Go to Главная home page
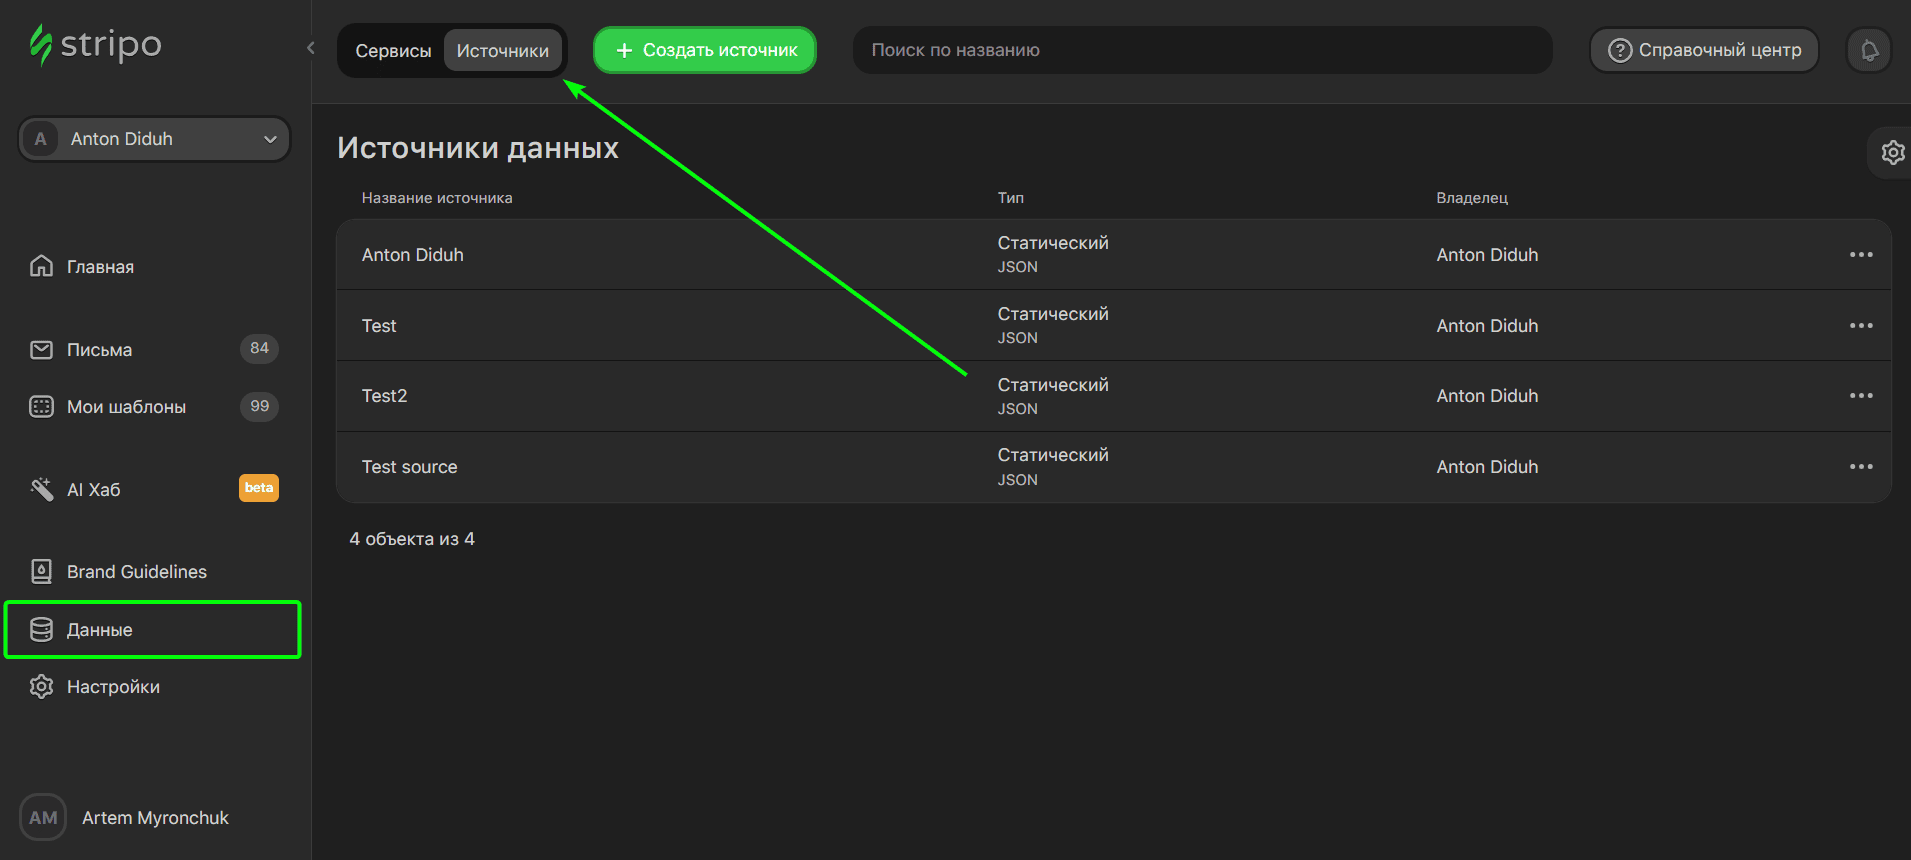The height and width of the screenshot is (860, 1911). point(100,267)
